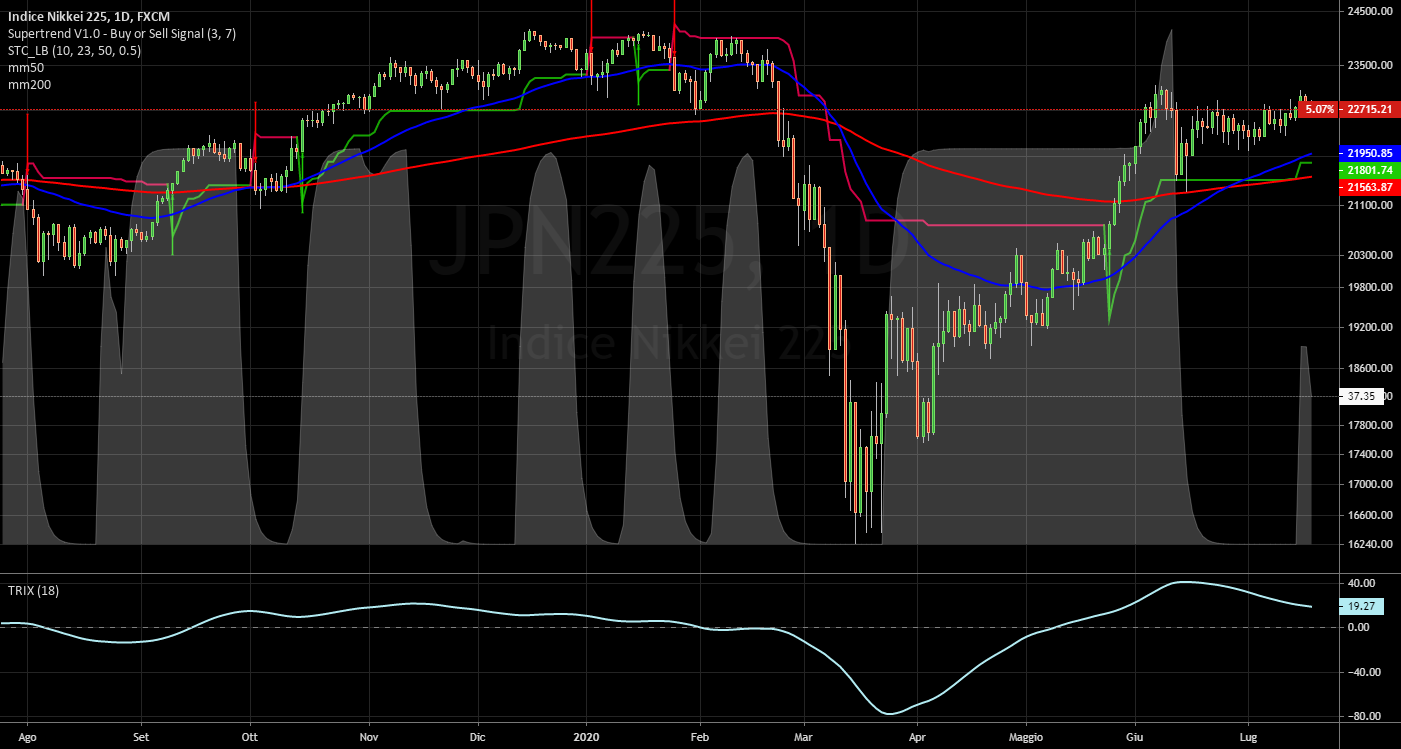Viewport: 1401px width, 749px height.
Task: Click the 17000.00 price axis label
Action: 1370,484
